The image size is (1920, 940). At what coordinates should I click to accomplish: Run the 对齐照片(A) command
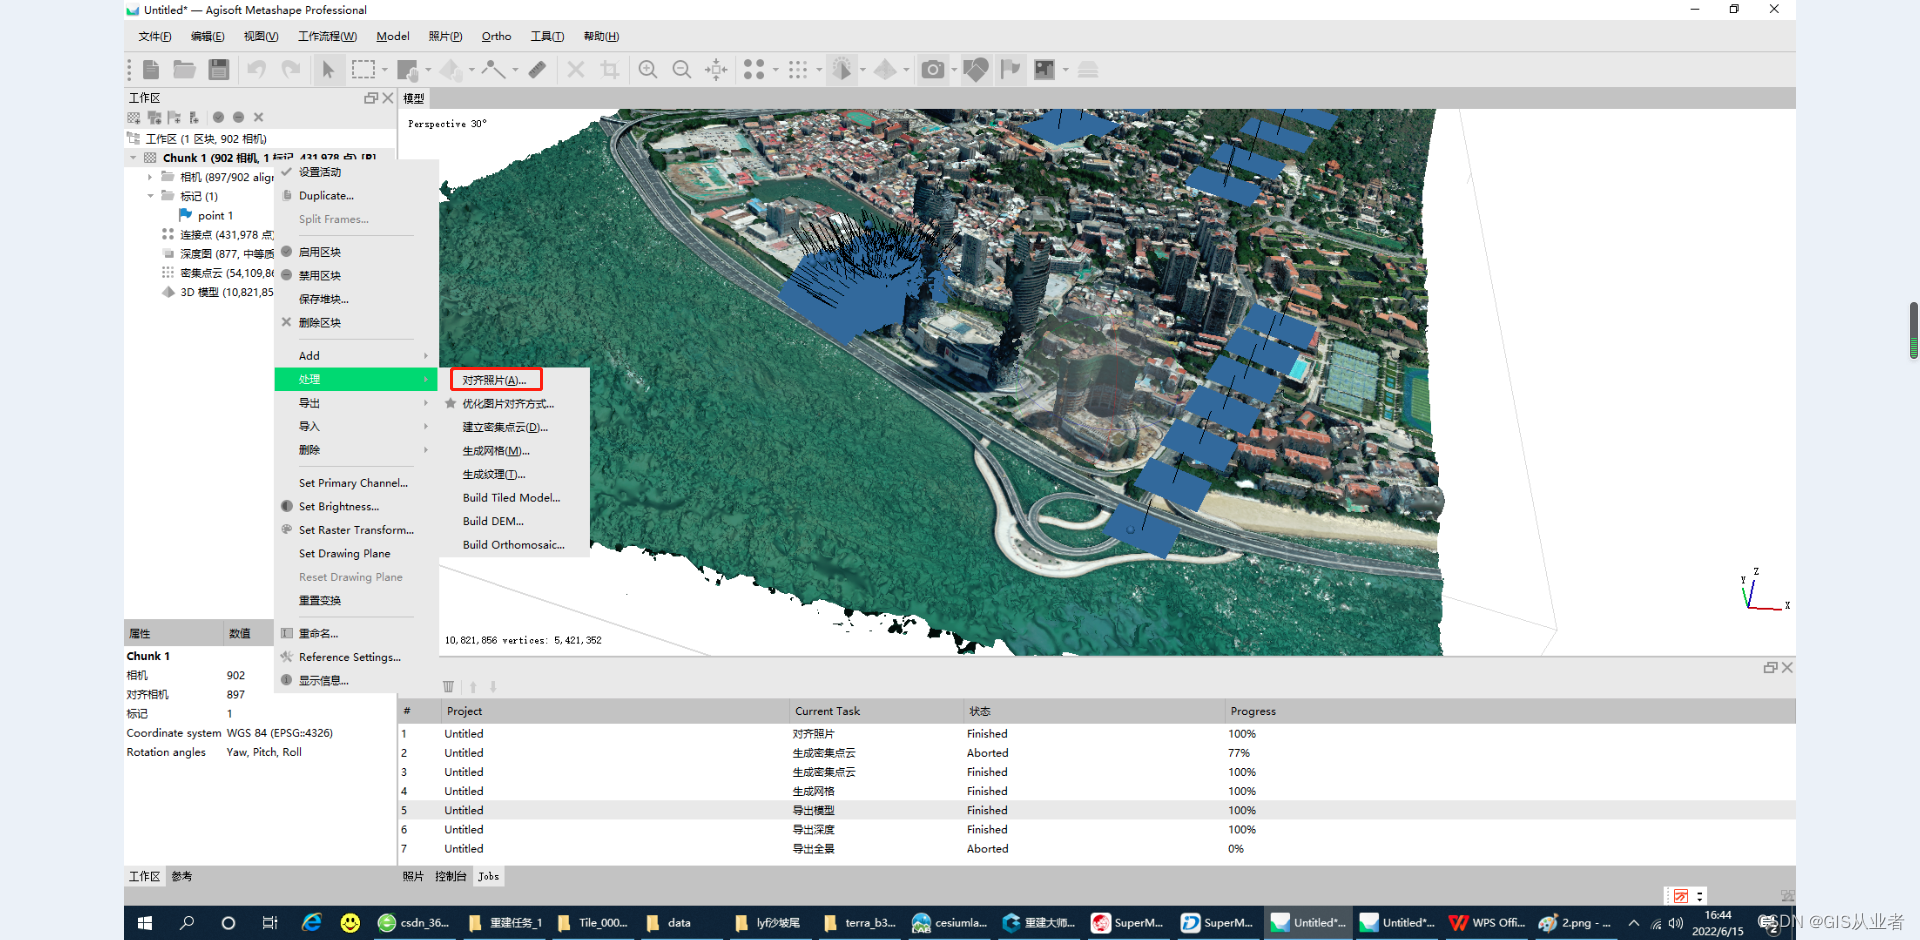pyautogui.click(x=495, y=380)
